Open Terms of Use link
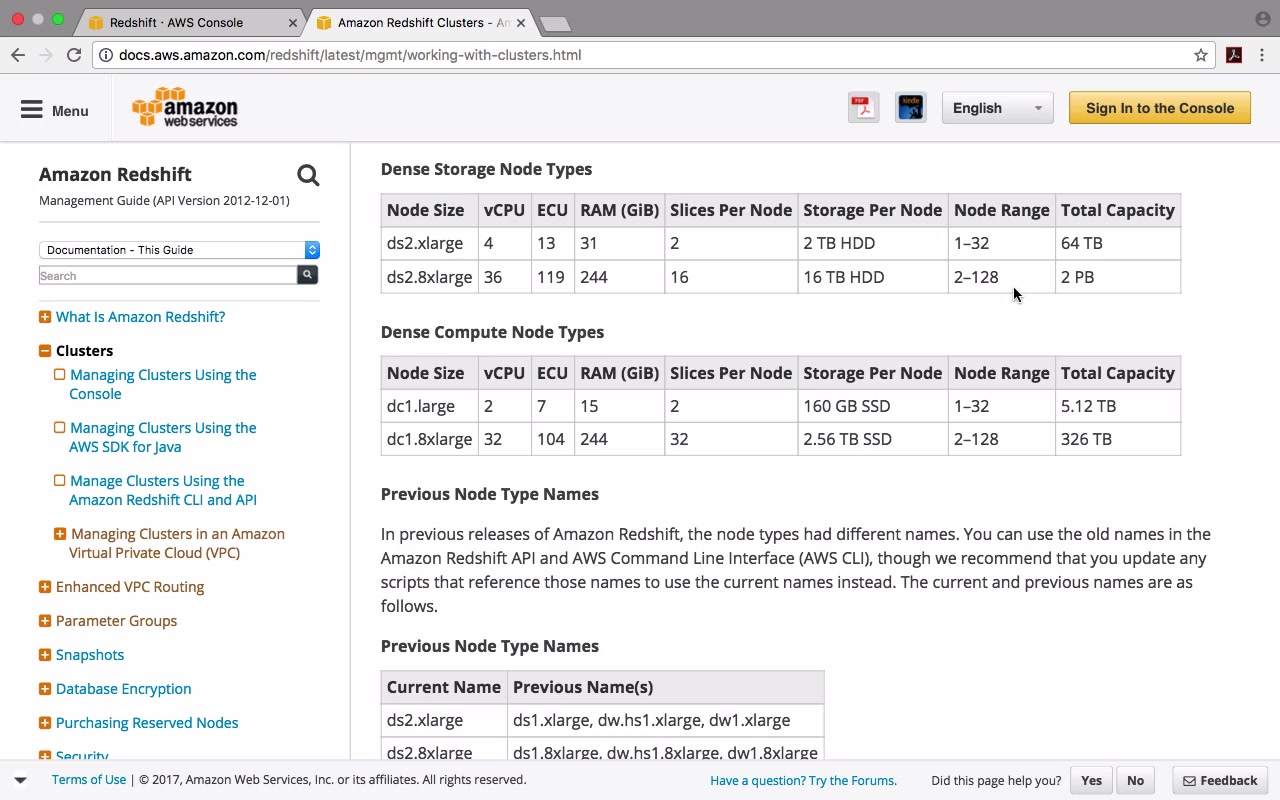The image size is (1280, 800). coord(89,780)
